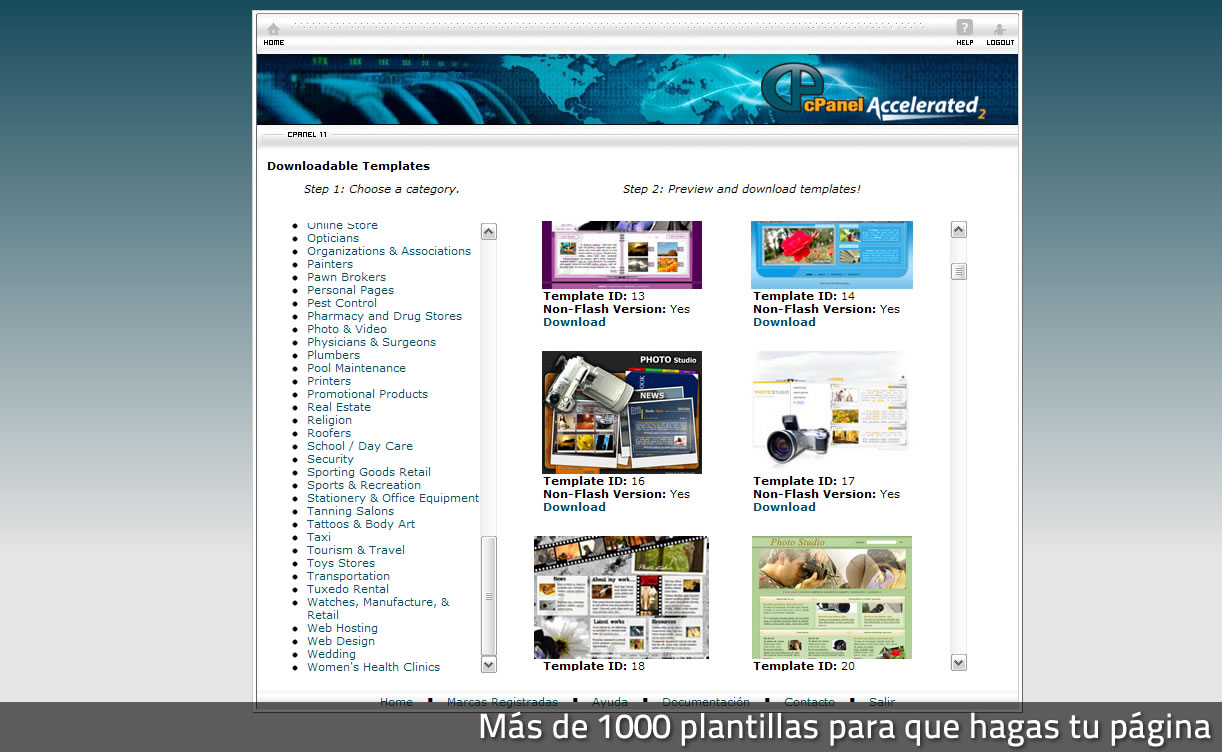Preview the green Photo Studio template 20
Screen dimensions: 1222x752
click(x=831, y=597)
